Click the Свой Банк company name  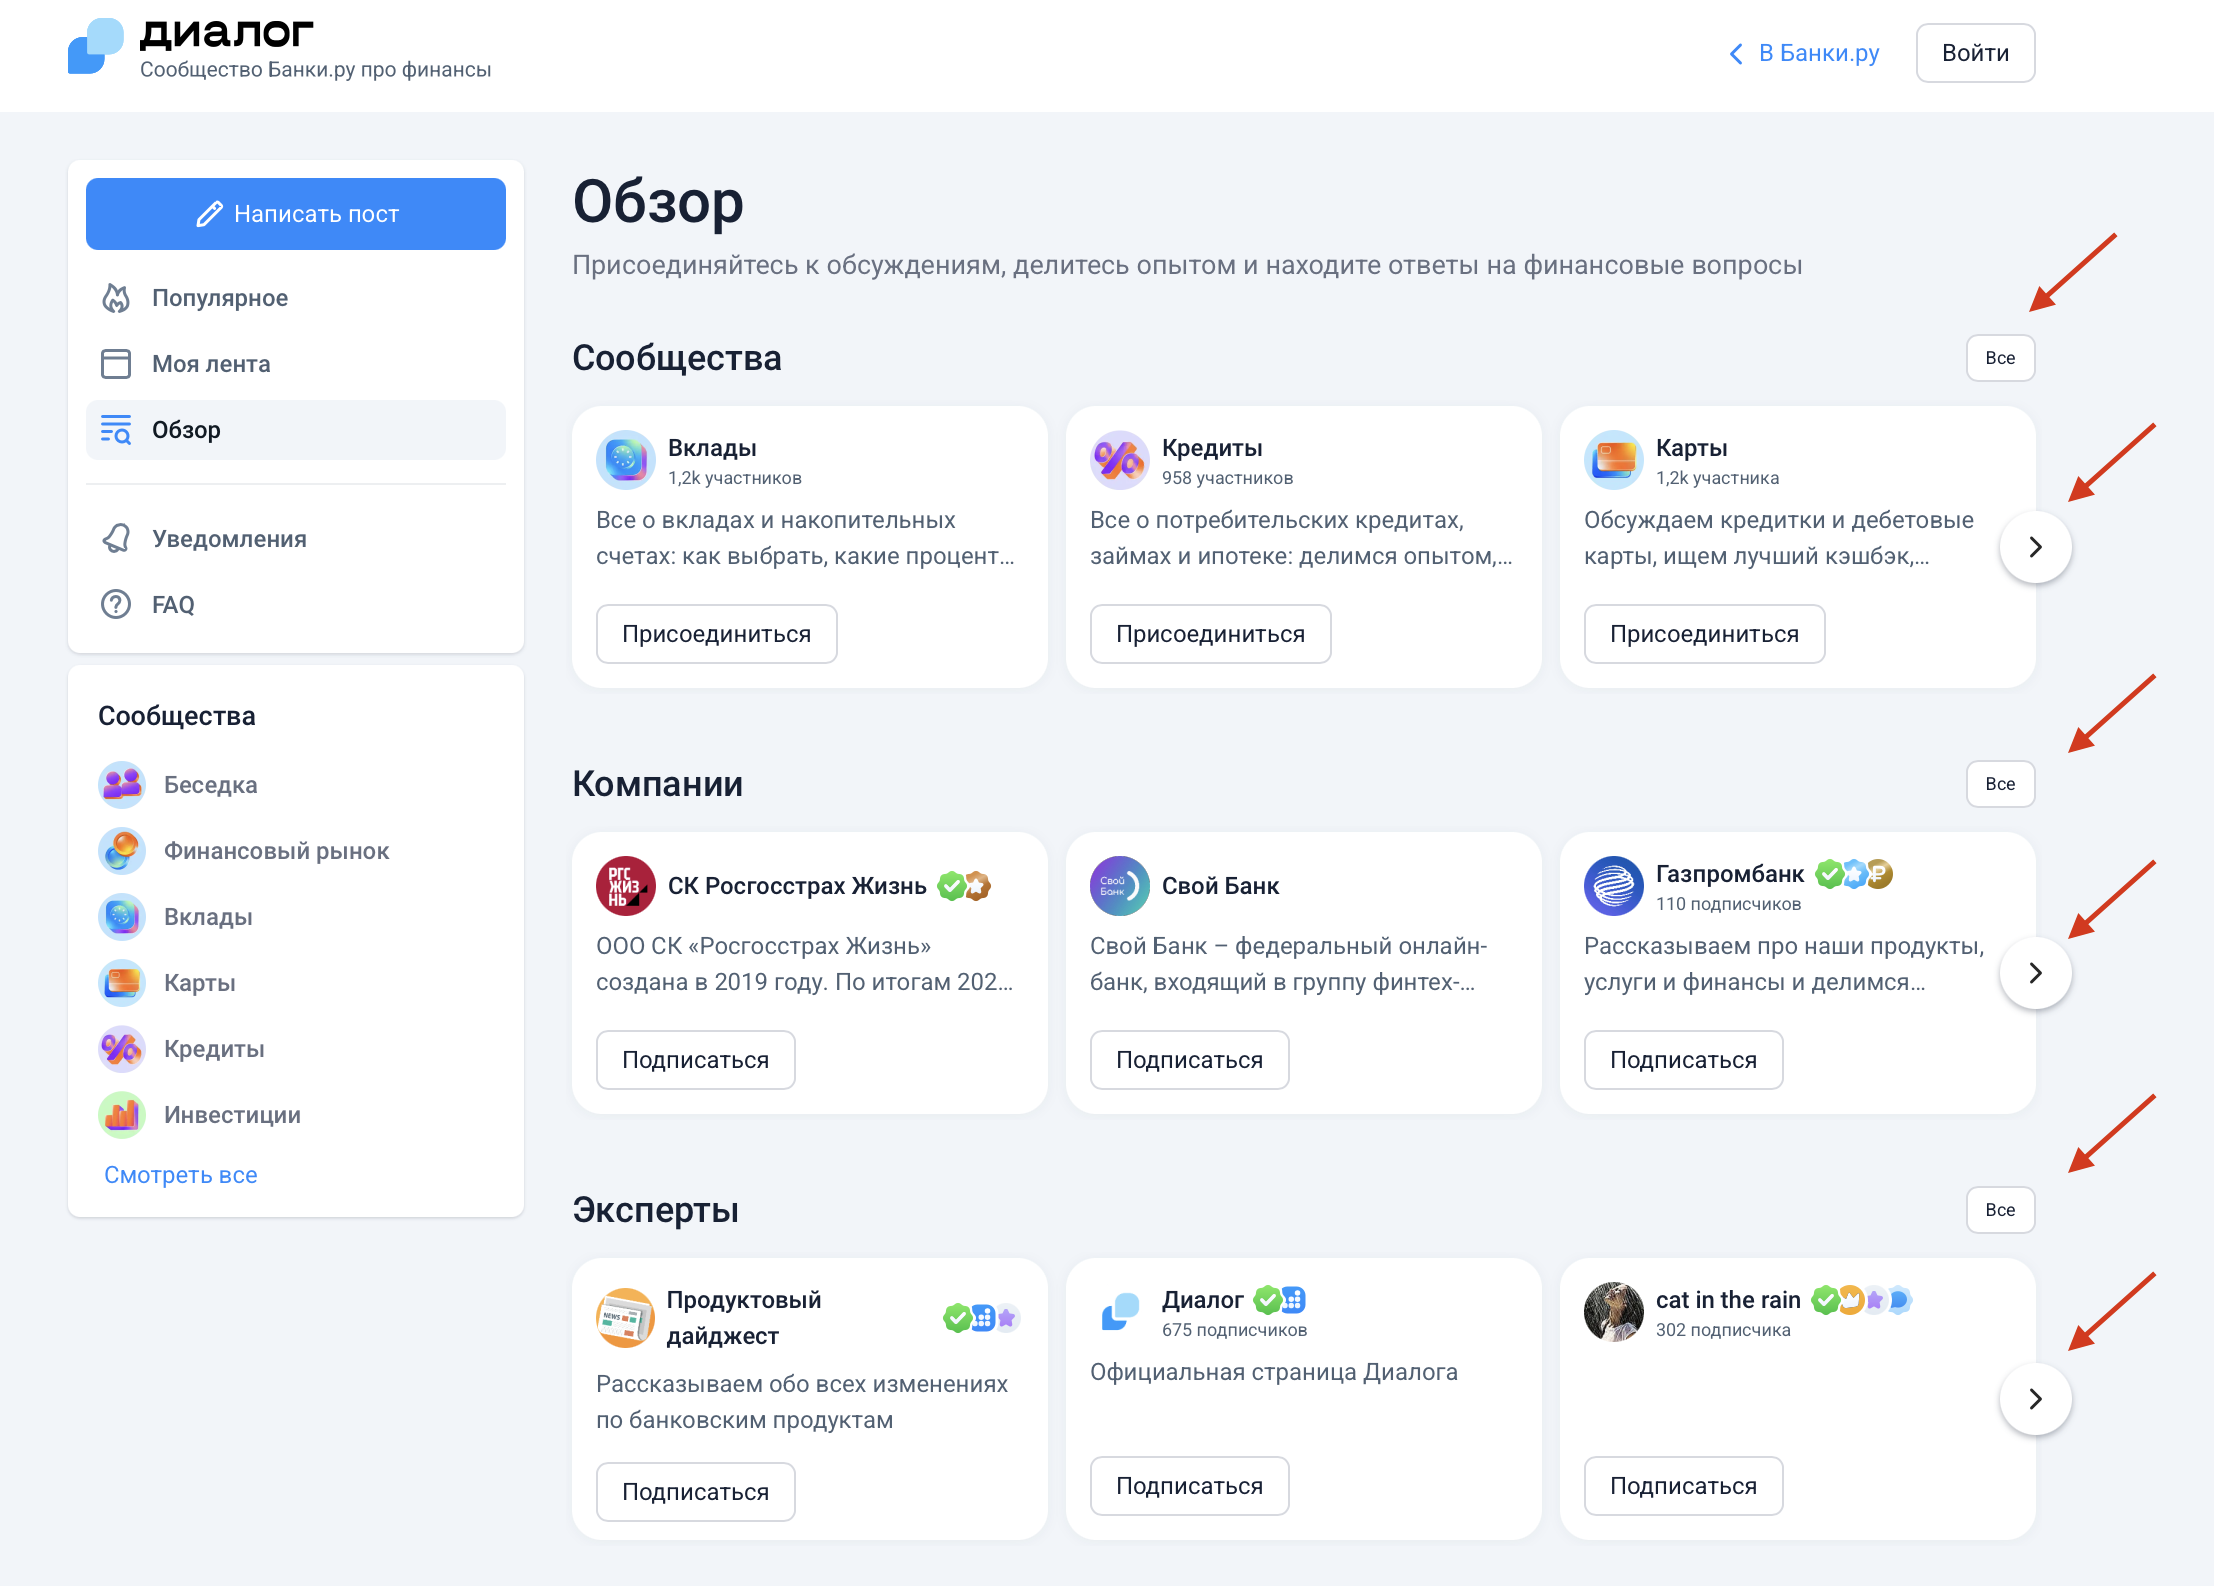coord(1220,886)
